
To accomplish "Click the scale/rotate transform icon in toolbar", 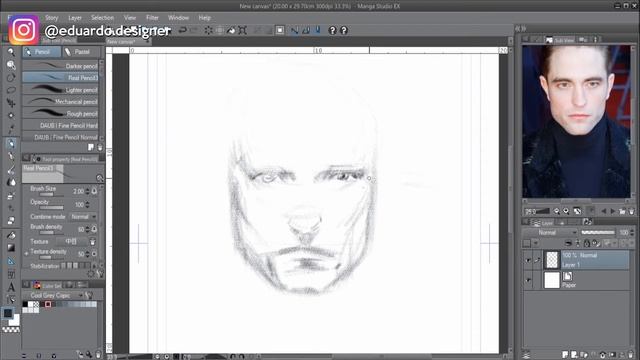I will click(242, 30).
